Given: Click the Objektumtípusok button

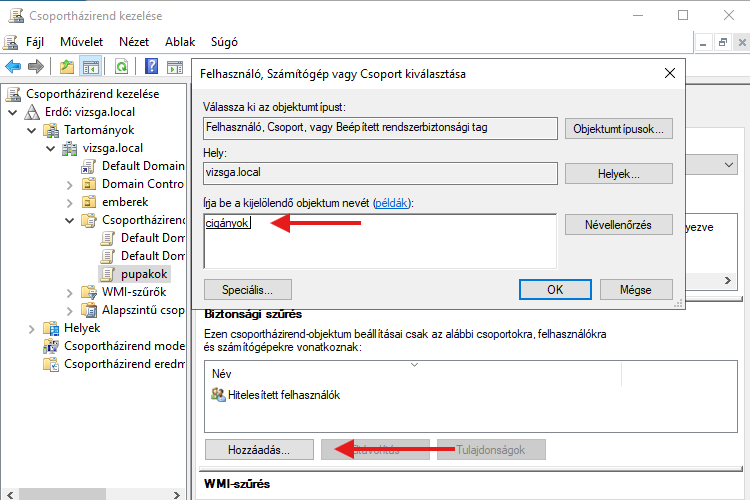Looking at the screenshot, I should pos(618,129).
